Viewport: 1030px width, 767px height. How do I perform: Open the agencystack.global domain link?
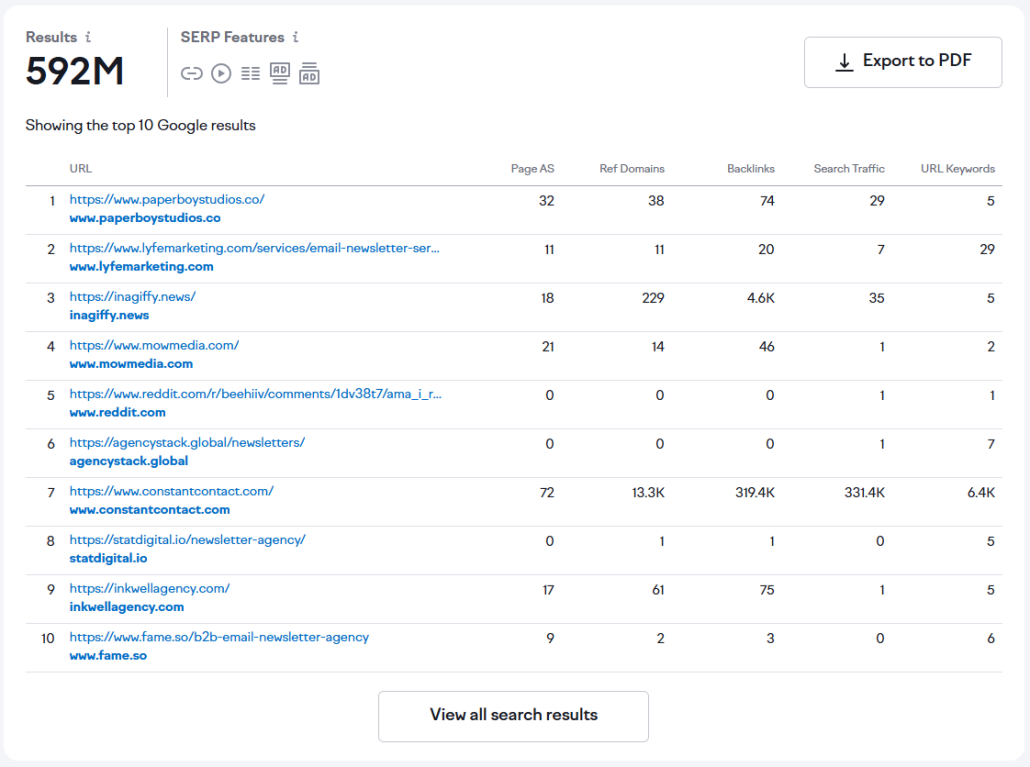coord(129,461)
